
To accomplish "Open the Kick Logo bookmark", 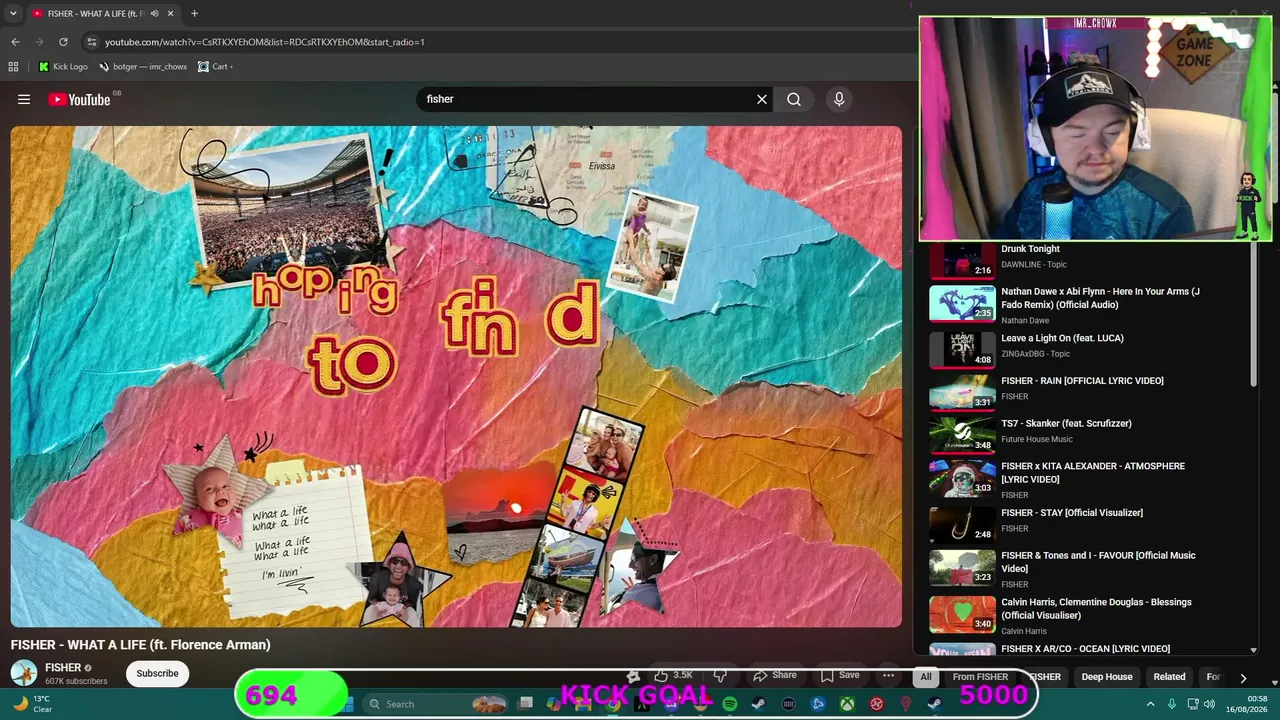I will 63,67.
